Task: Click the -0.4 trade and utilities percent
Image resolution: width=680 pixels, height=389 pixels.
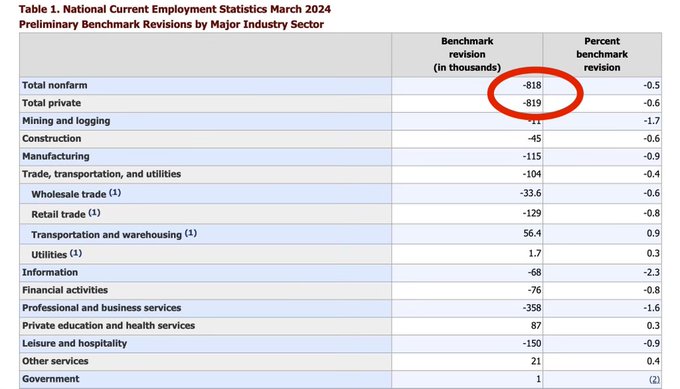Action: (x=651, y=174)
